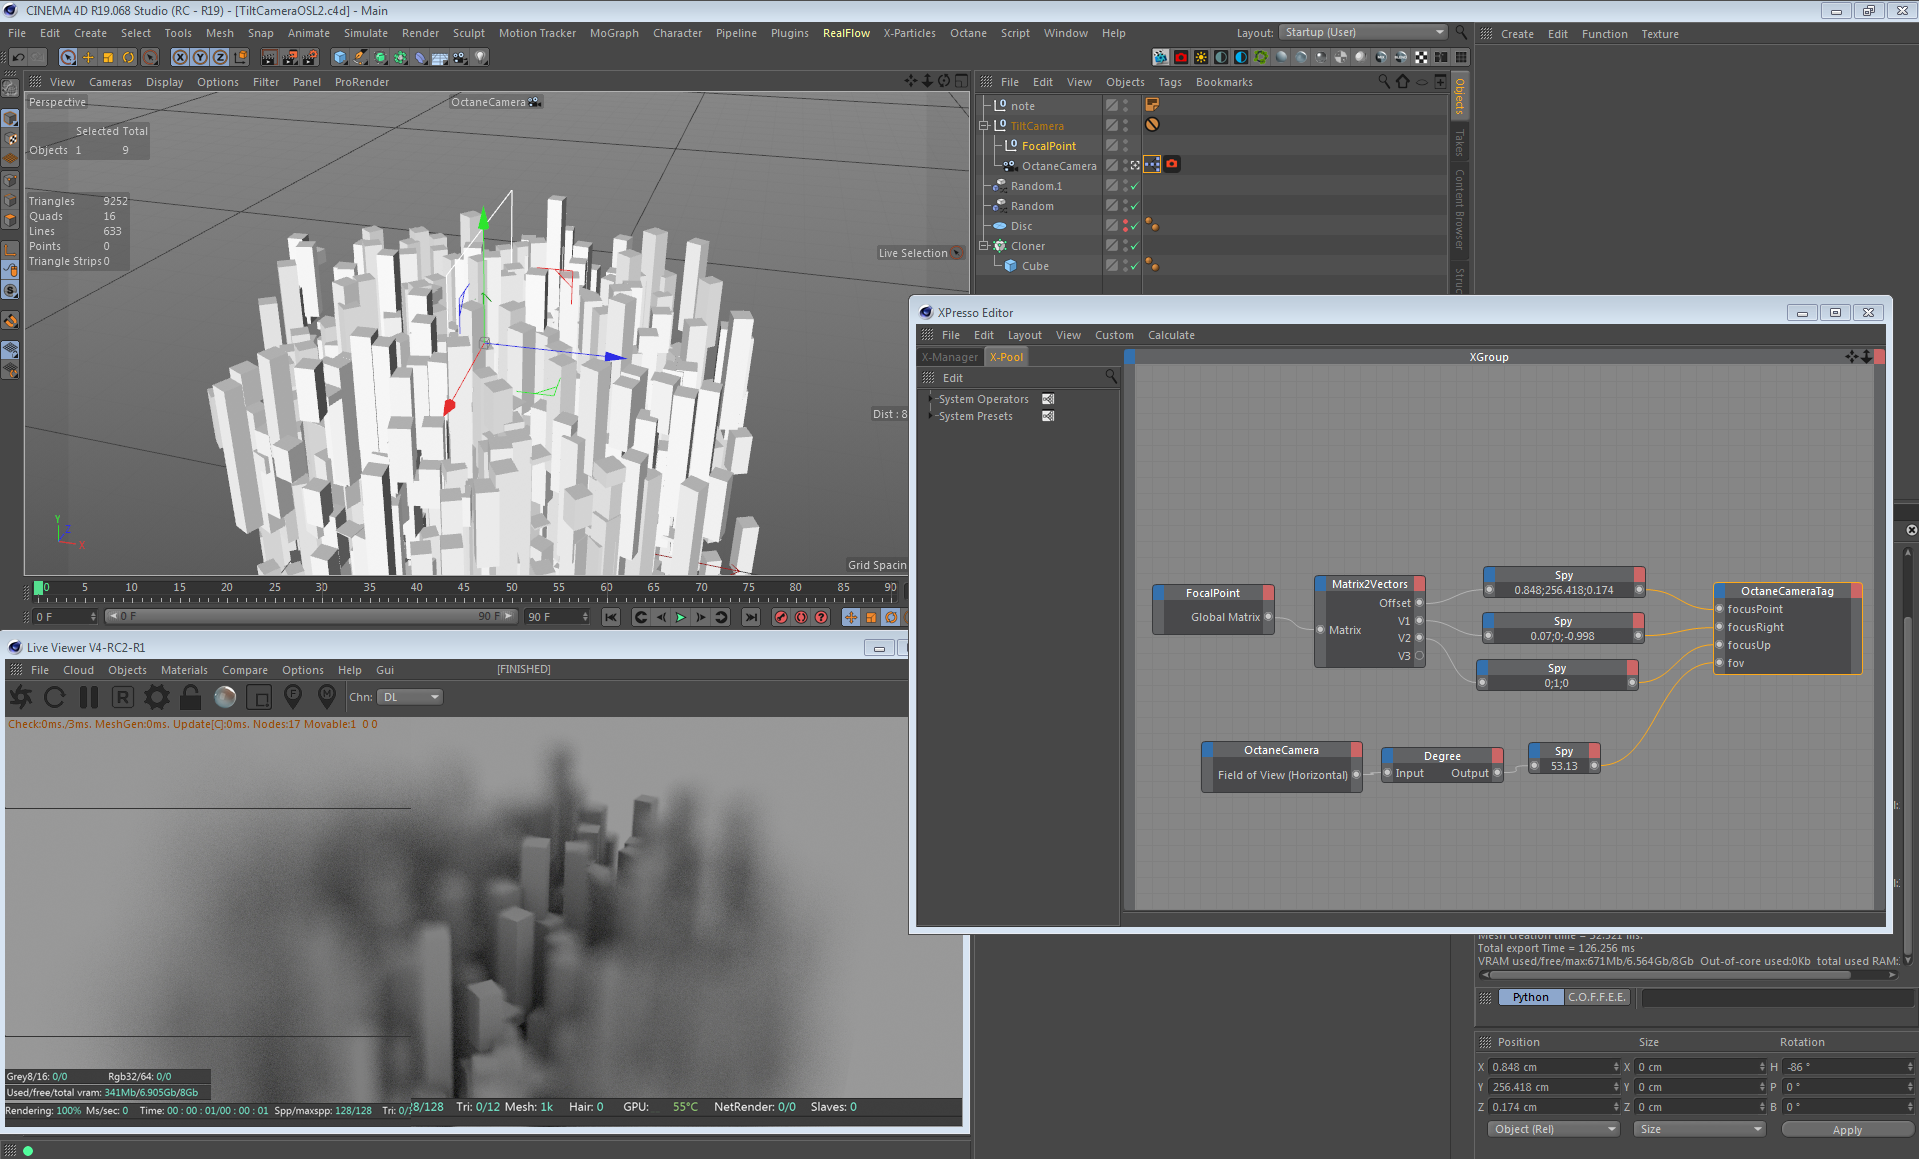Toggle the enable checkmark for Cube

[1134, 266]
